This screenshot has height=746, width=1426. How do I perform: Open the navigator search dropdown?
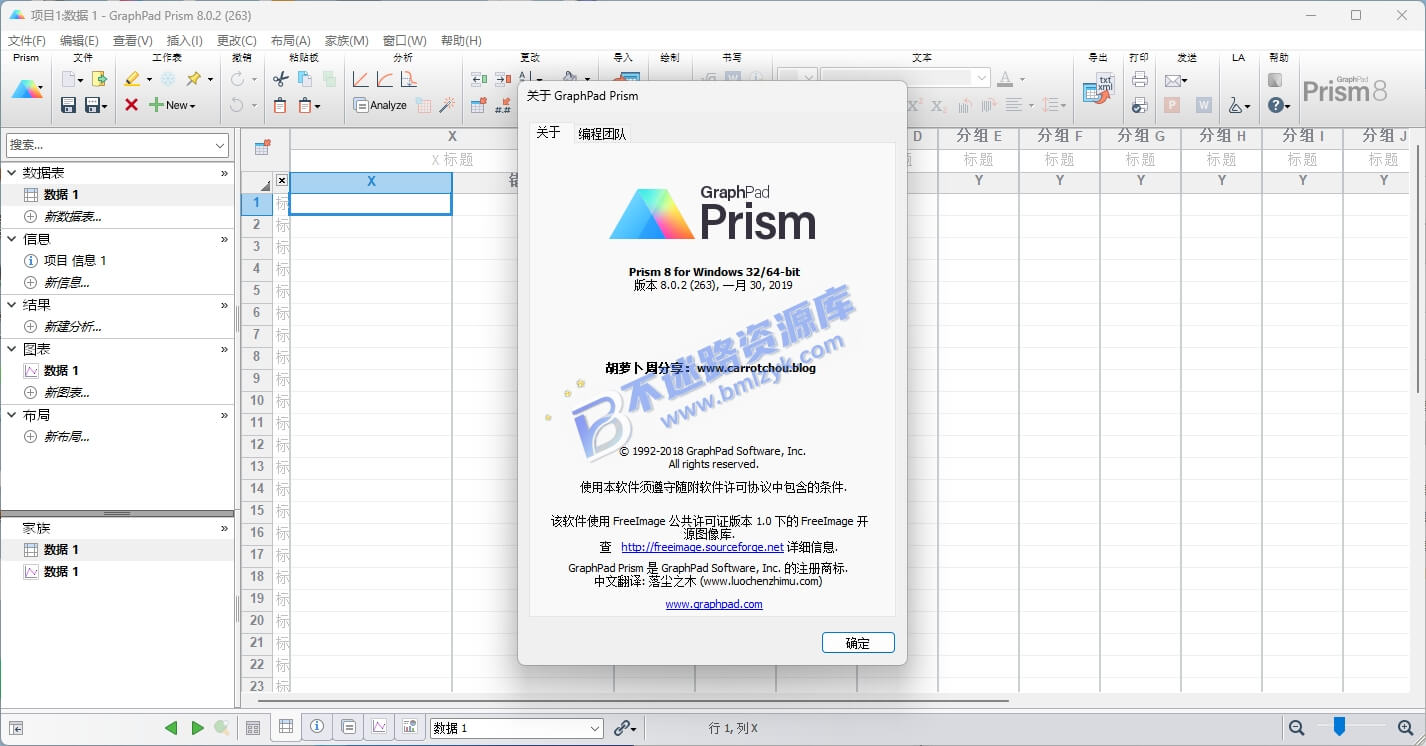tap(220, 145)
